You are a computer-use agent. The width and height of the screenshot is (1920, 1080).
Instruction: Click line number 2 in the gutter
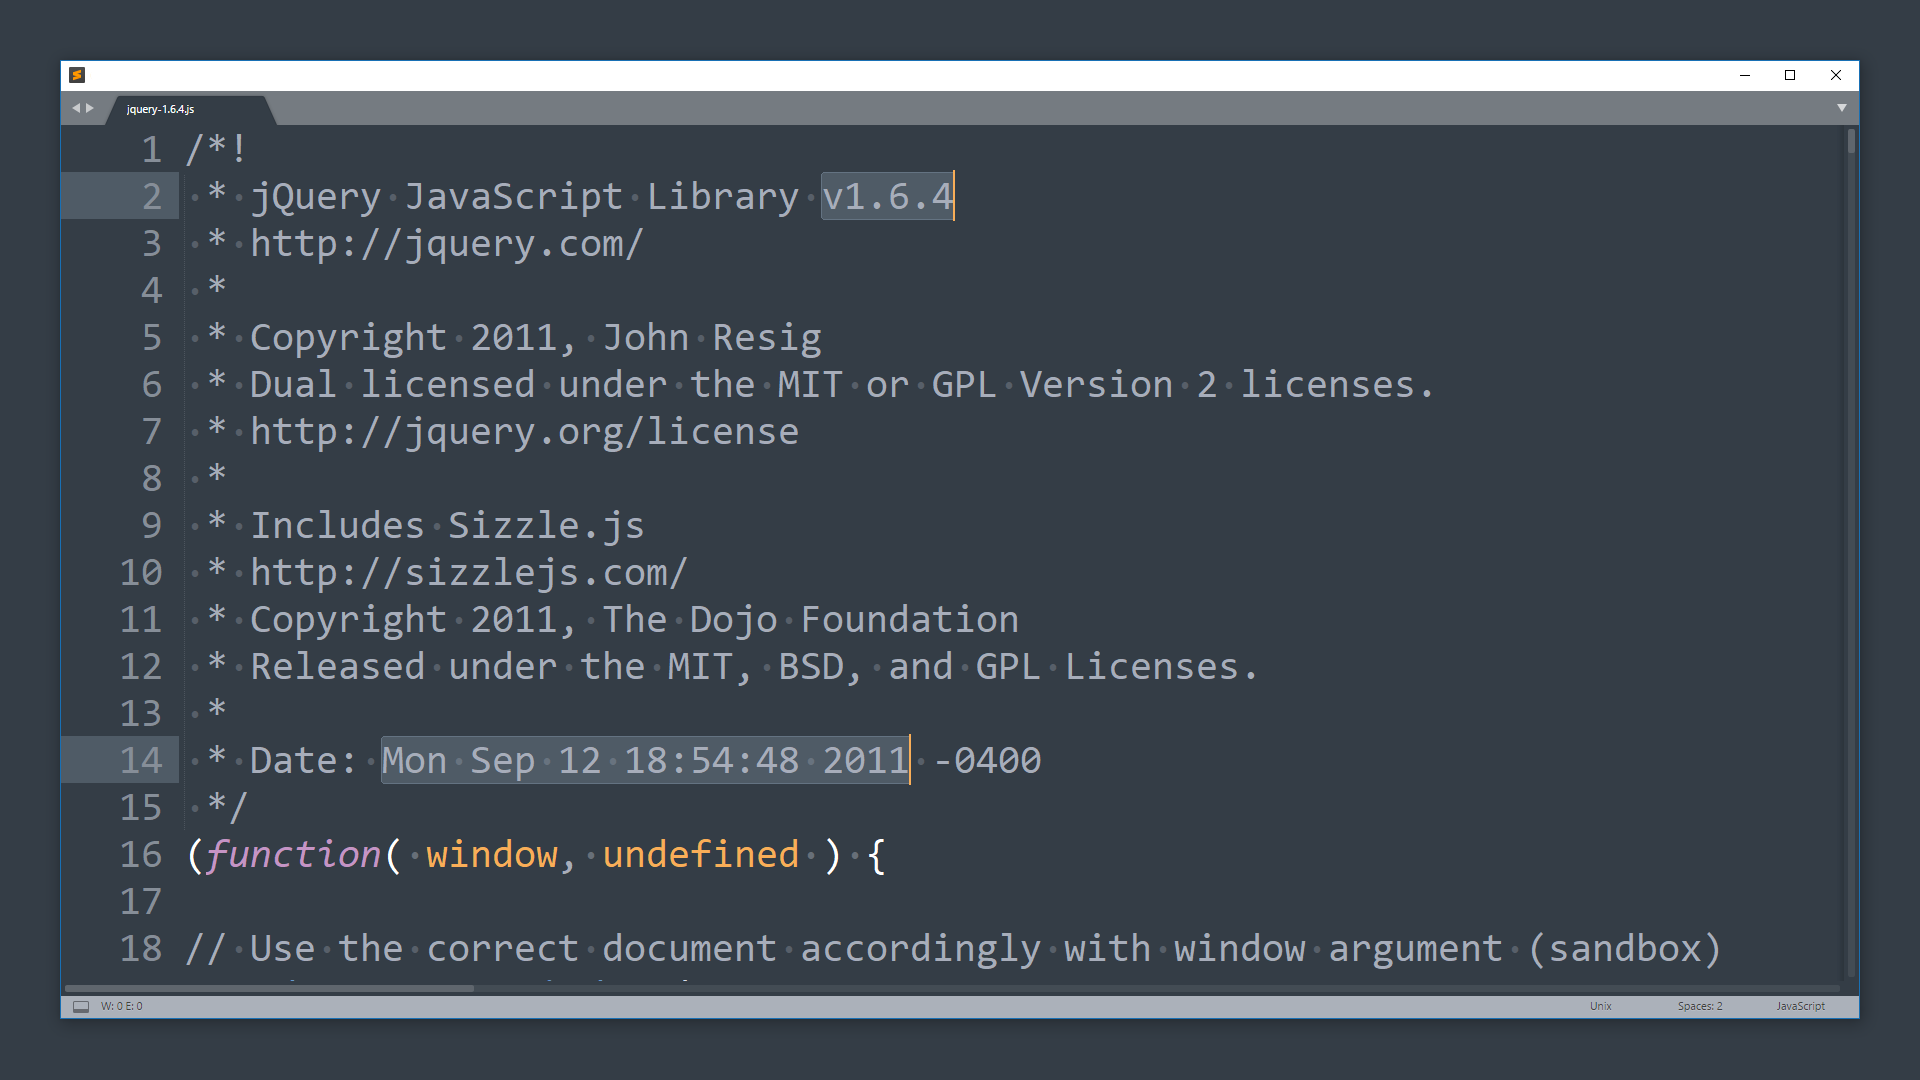click(x=151, y=196)
